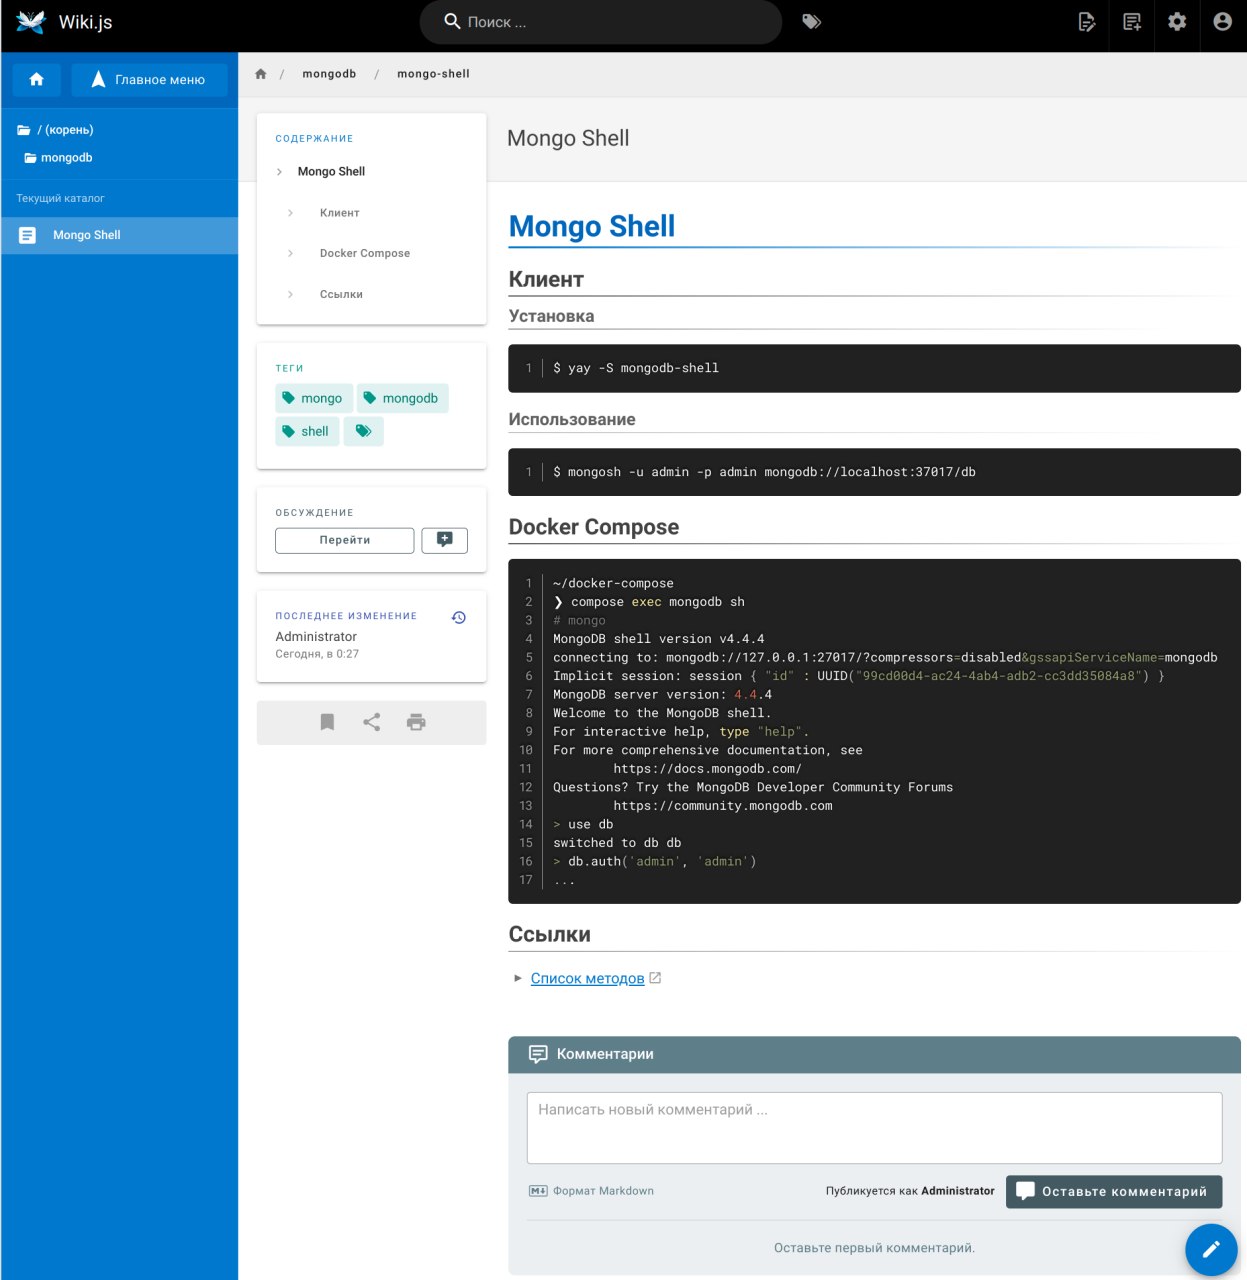Click the new page icon in top bar
Viewport: 1247px width, 1280px height.
click(1132, 21)
